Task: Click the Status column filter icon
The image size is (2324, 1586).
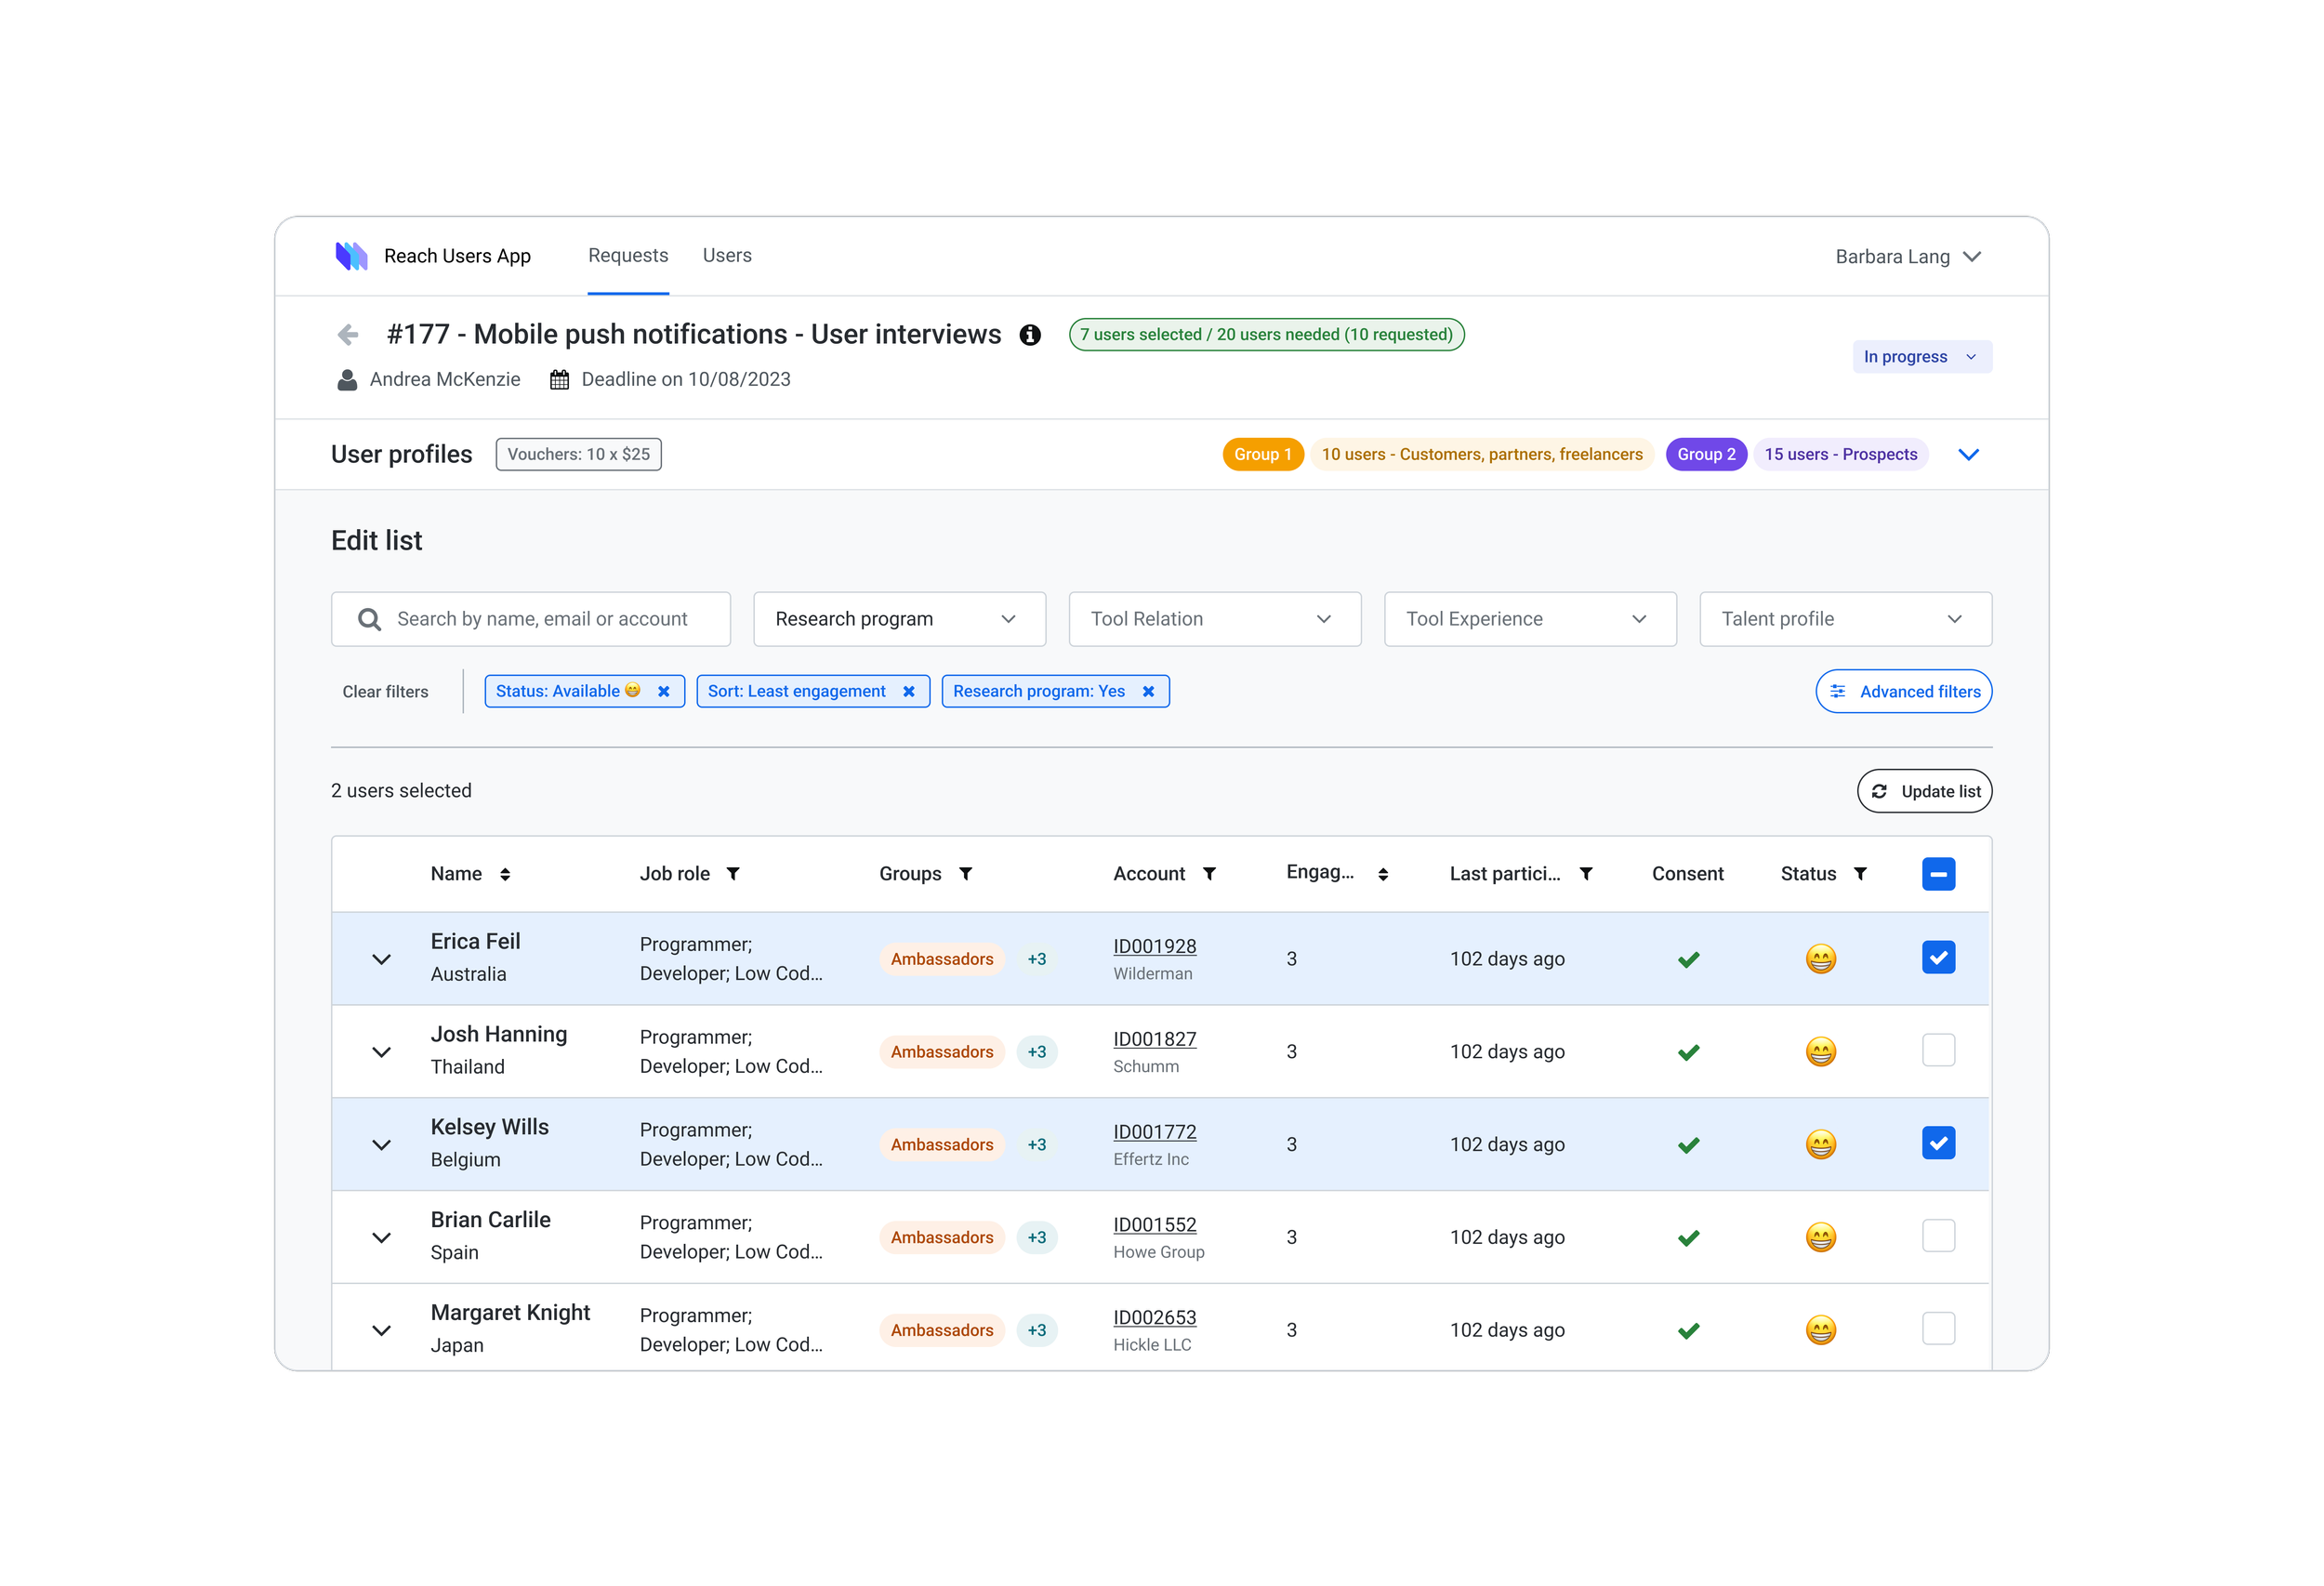Action: click(1860, 874)
